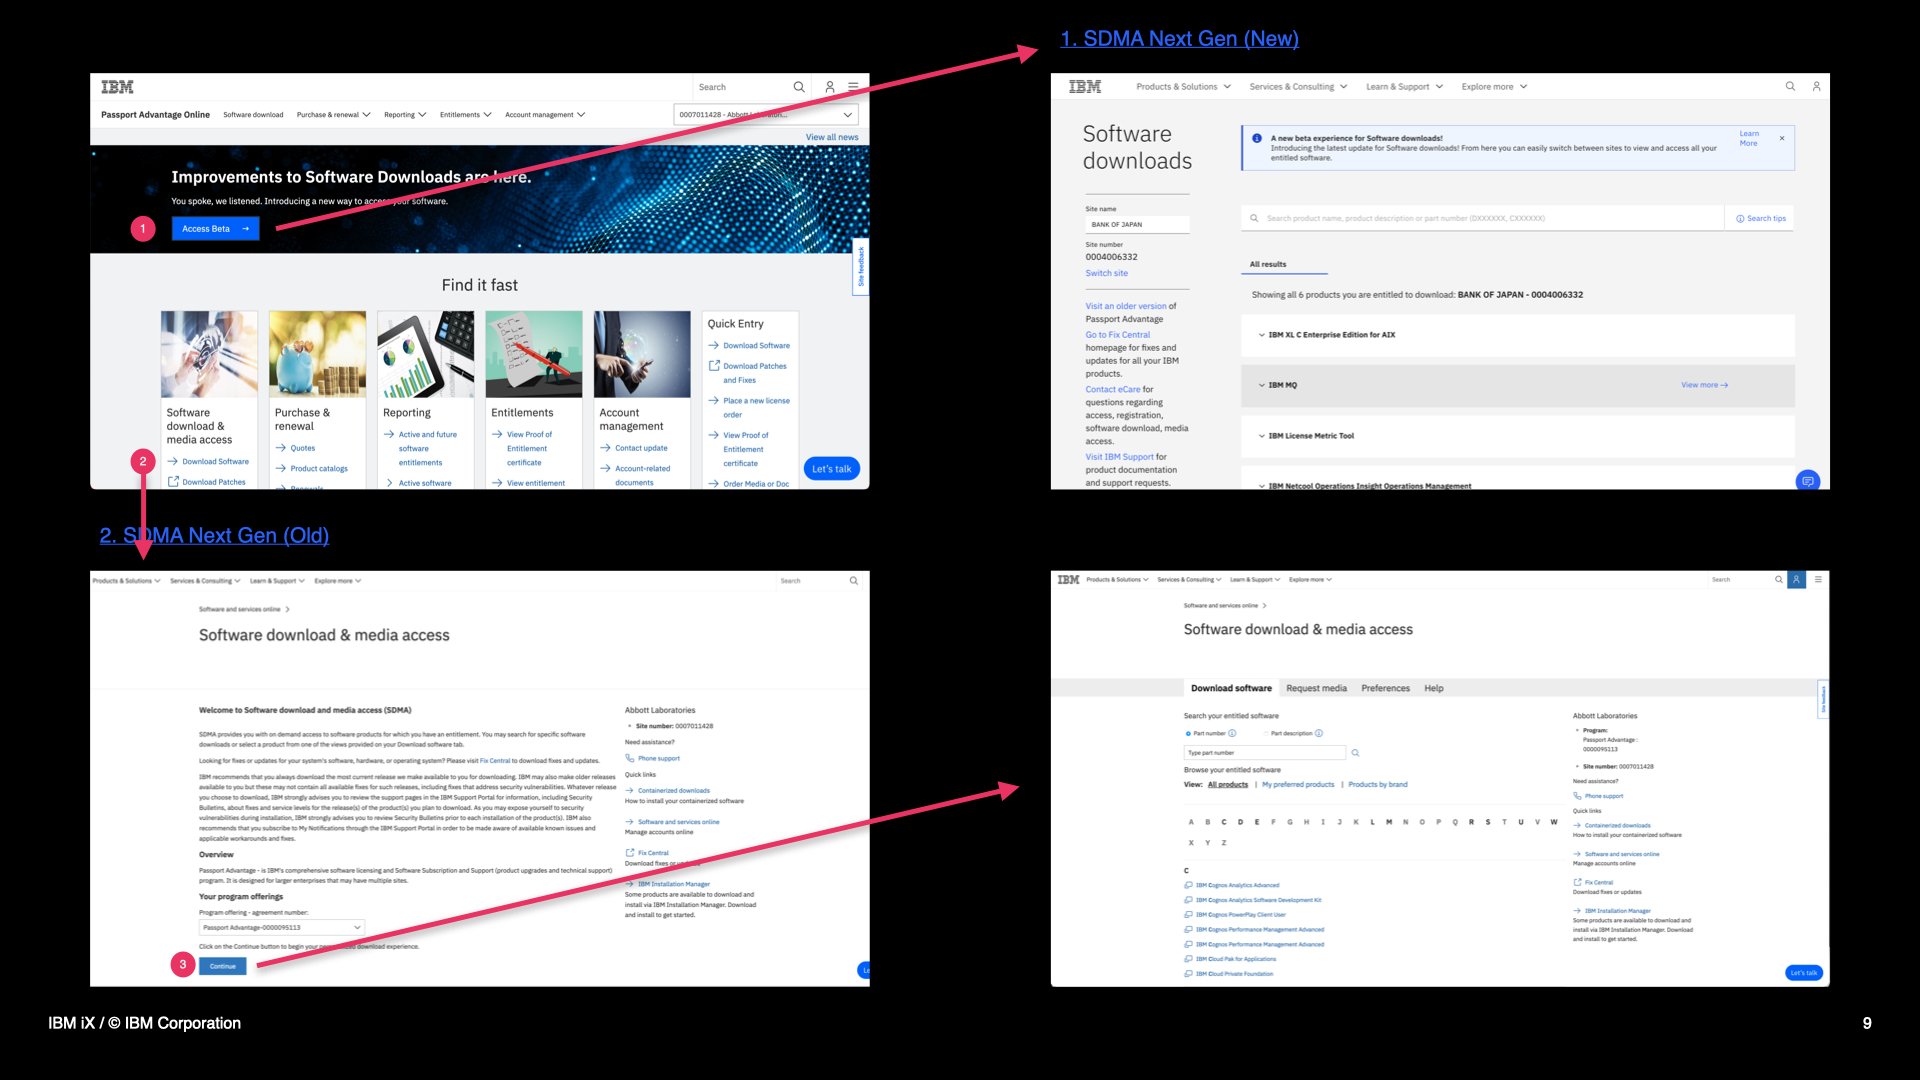Viewport: 1920px width, 1080px height.
Task: Click the SDMA Next Gen (New) slide heading link
Action: [x=1180, y=39]
